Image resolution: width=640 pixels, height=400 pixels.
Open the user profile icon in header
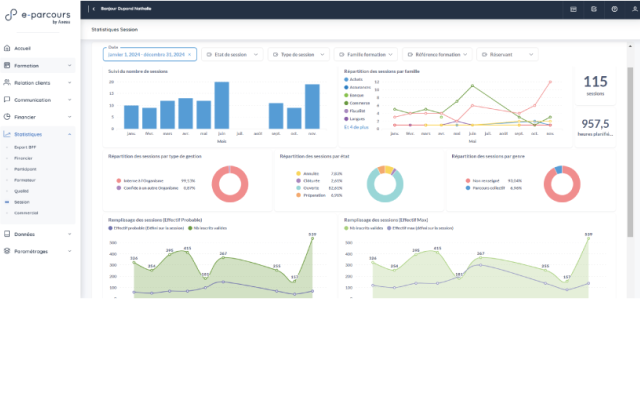coord(634,9)
